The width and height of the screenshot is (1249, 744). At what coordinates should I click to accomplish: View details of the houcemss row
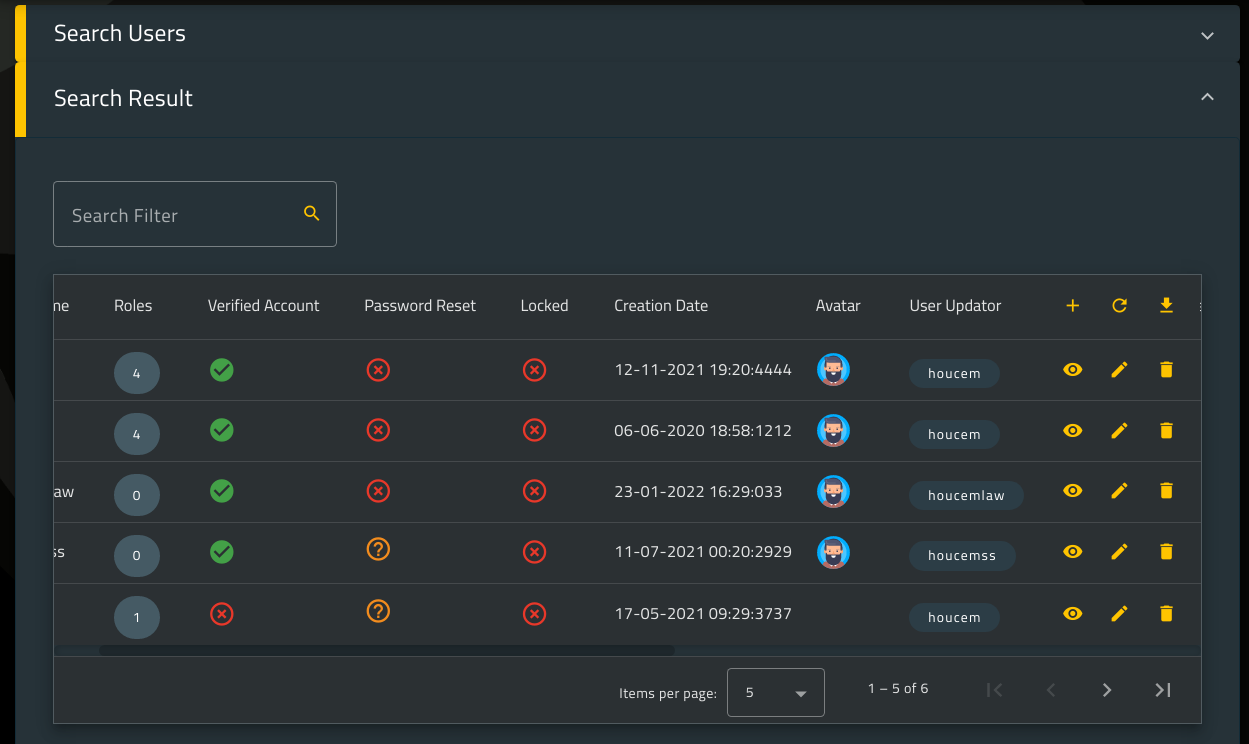pyautogui.click(x=1073, y=552)
